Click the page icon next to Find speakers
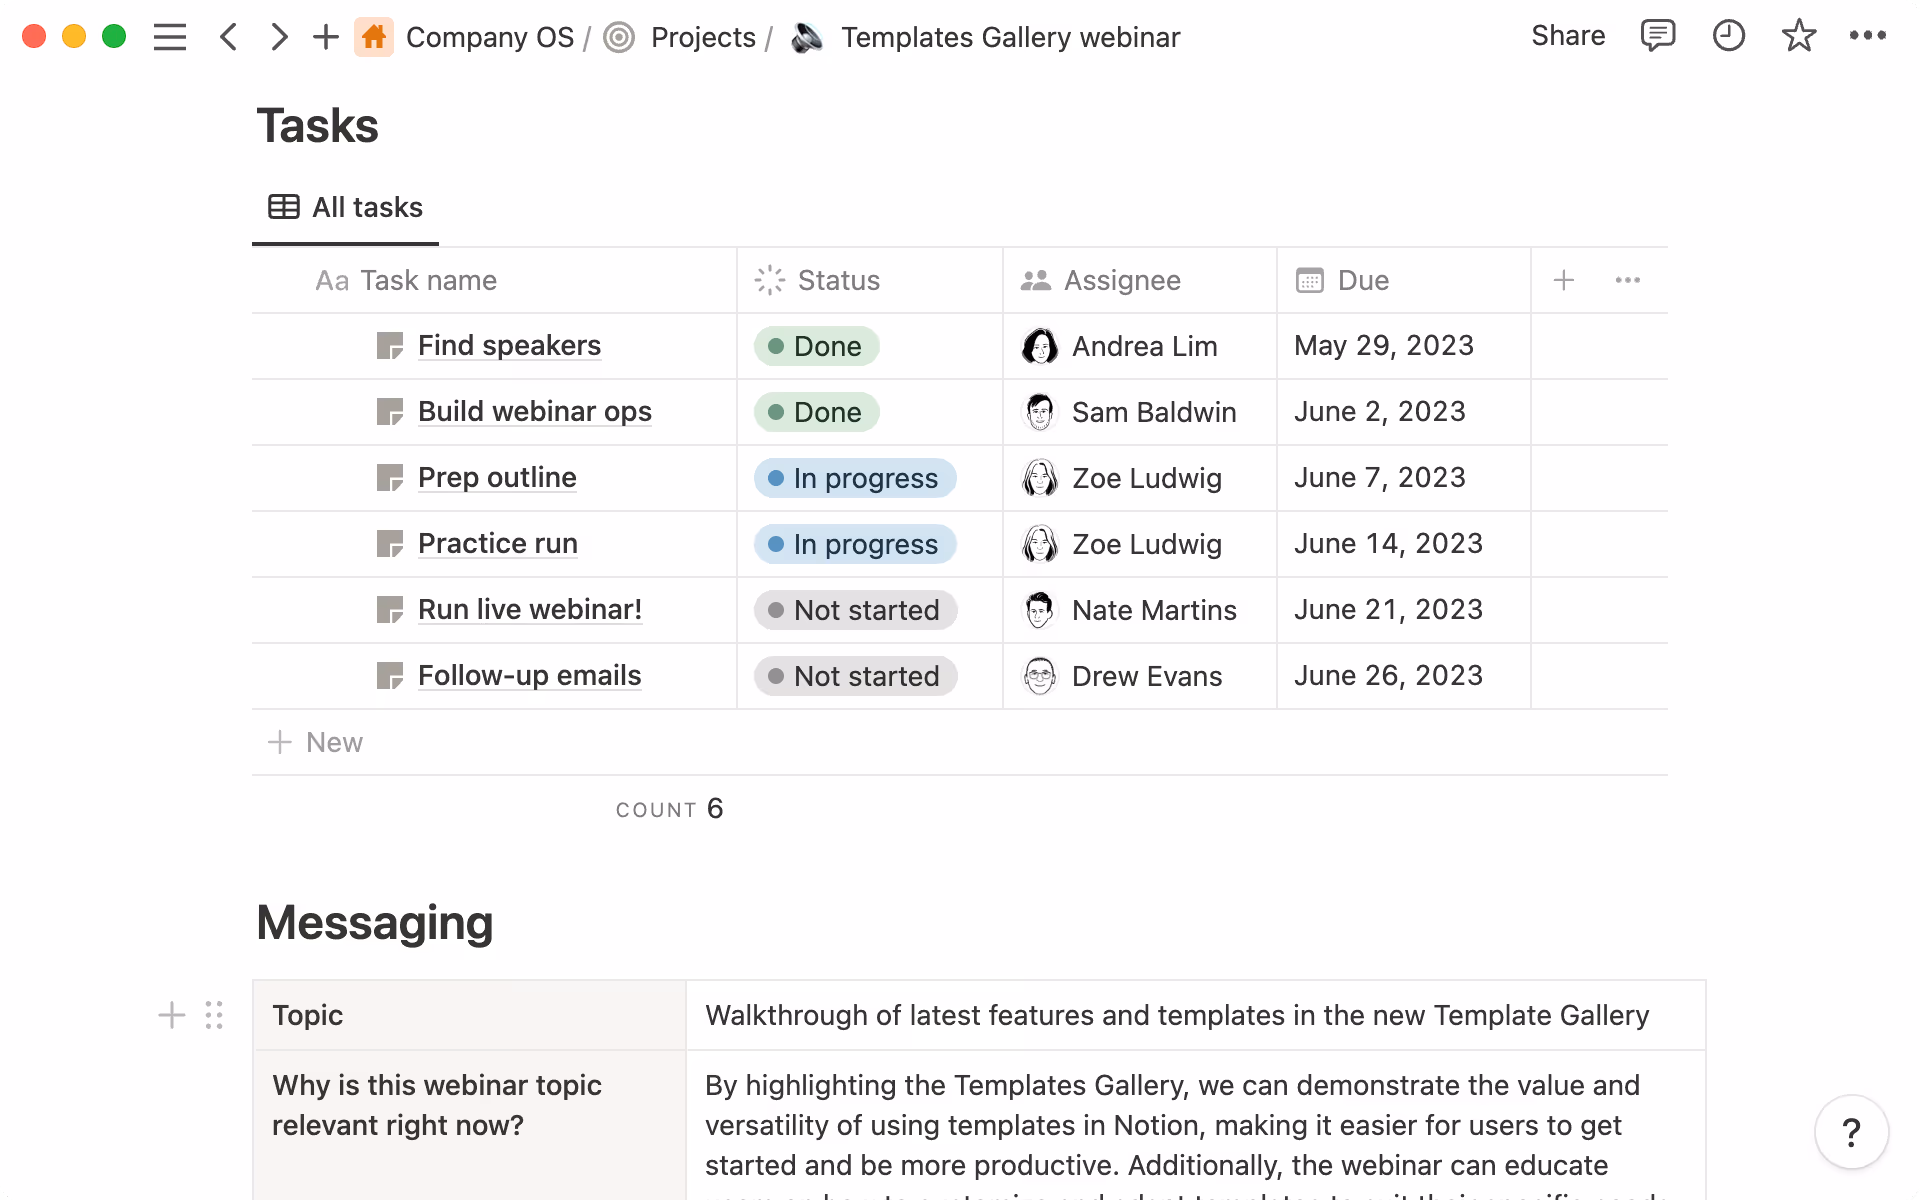 click(392, 345)
